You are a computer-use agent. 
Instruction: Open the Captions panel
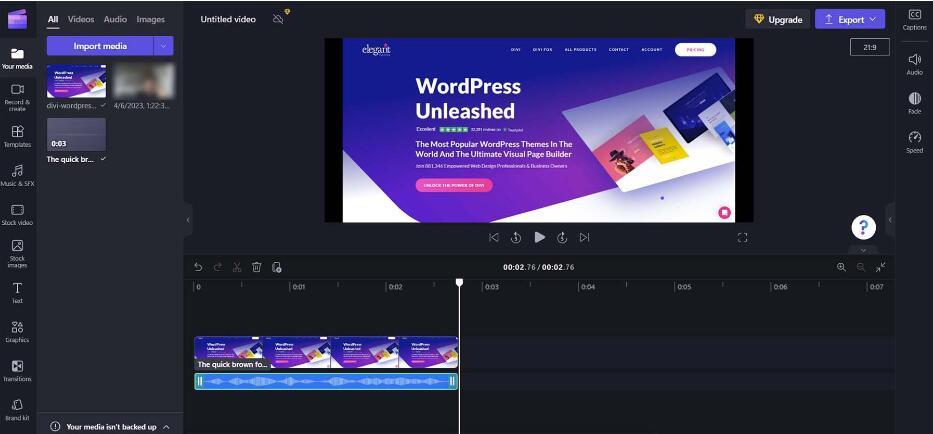click(x=915, y=20)
